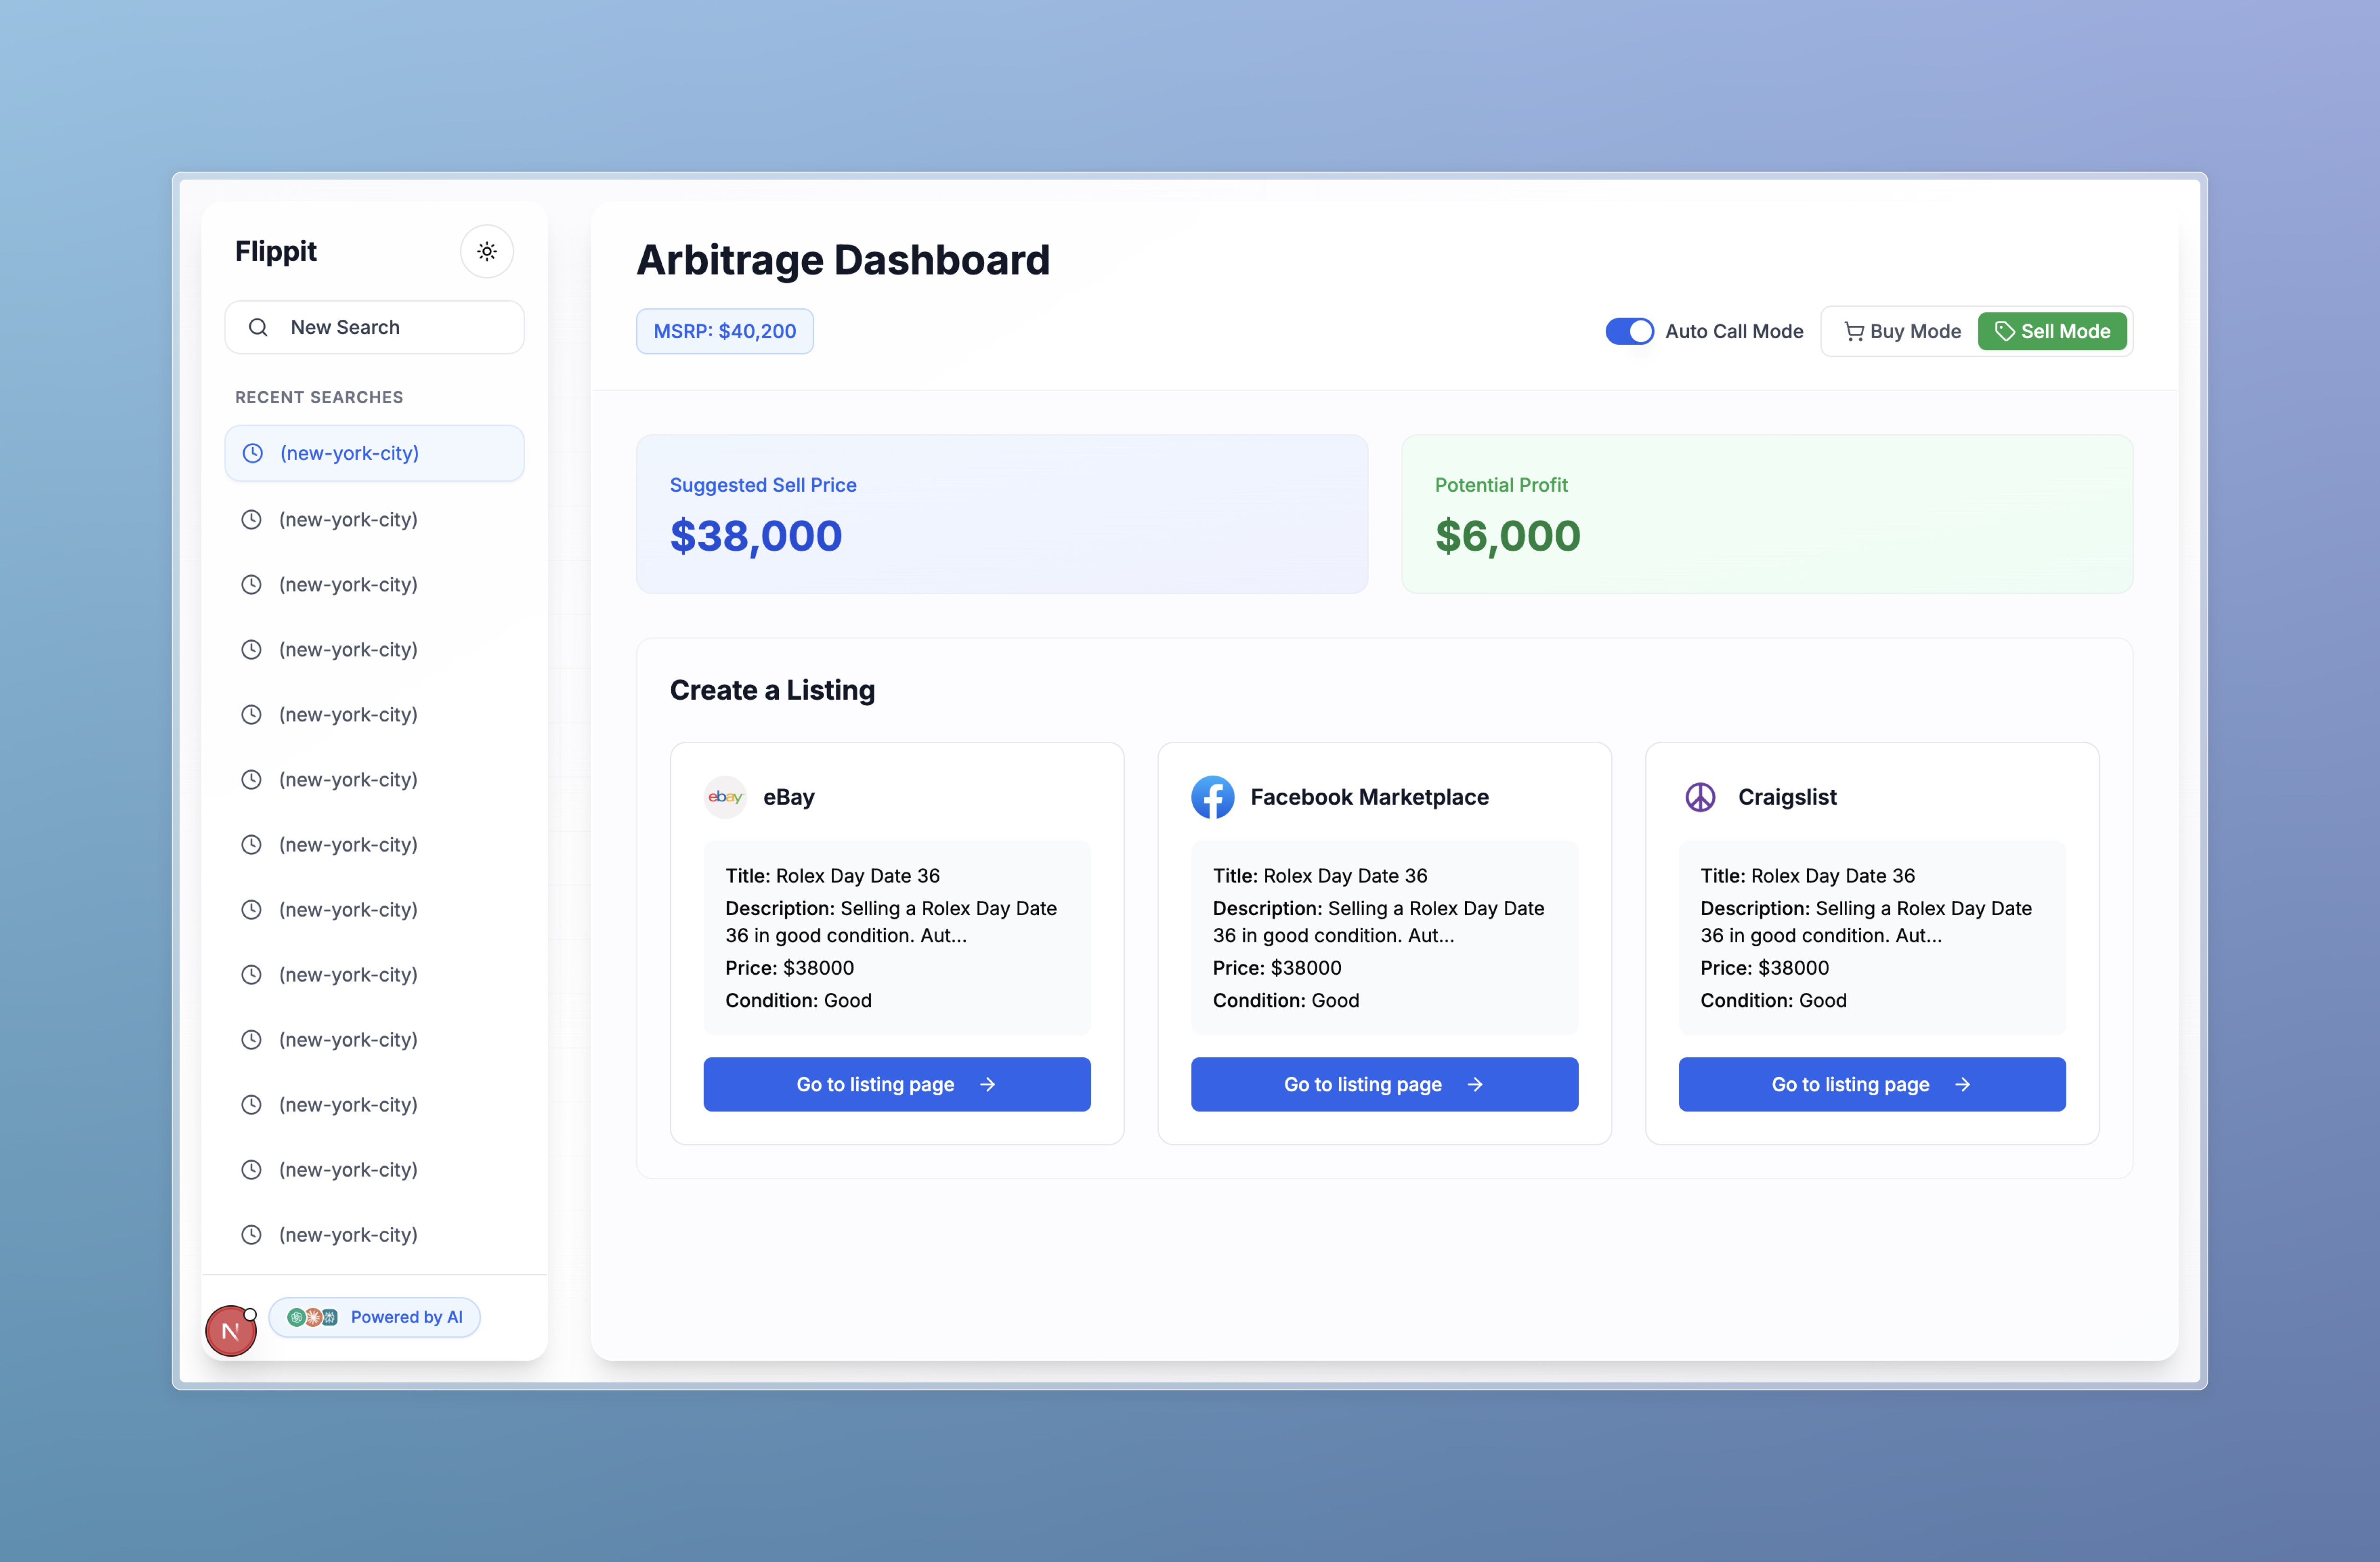Click the MSRP $40,200 badge
Viewport: 2380px width, 1562px height.
[724, 331]
